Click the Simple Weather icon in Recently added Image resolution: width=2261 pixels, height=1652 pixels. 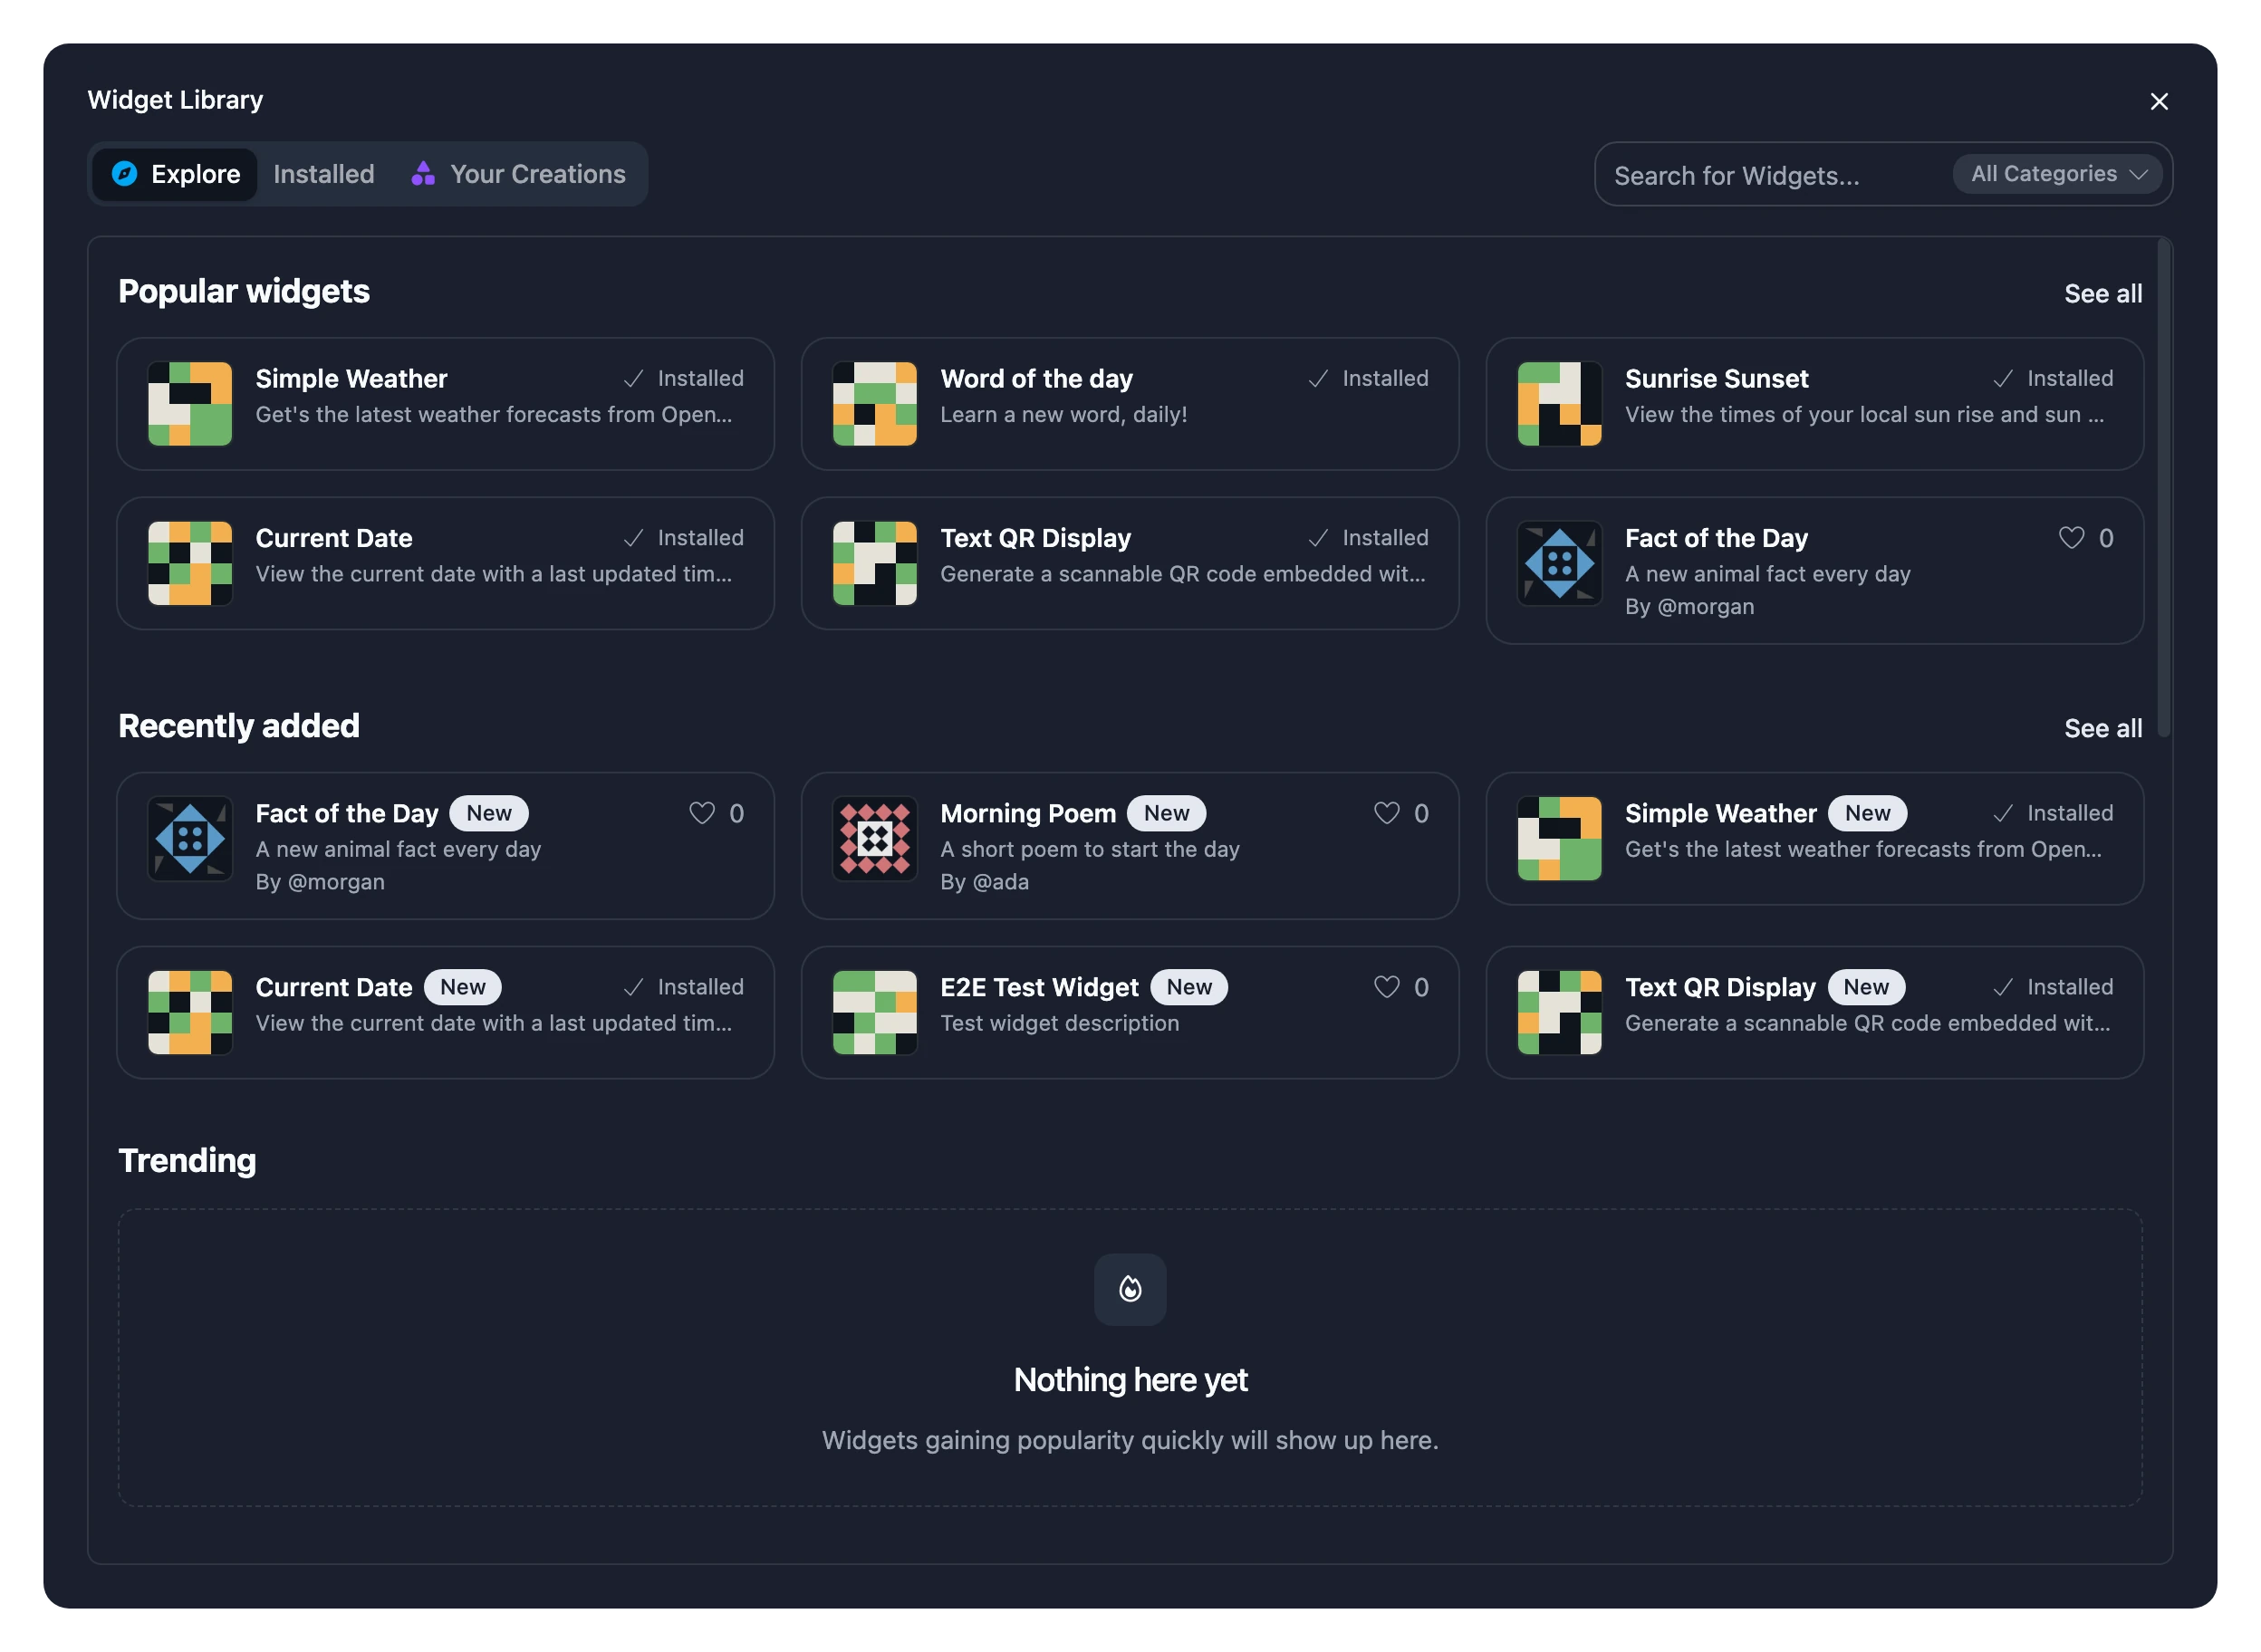tap(1560, 838)
